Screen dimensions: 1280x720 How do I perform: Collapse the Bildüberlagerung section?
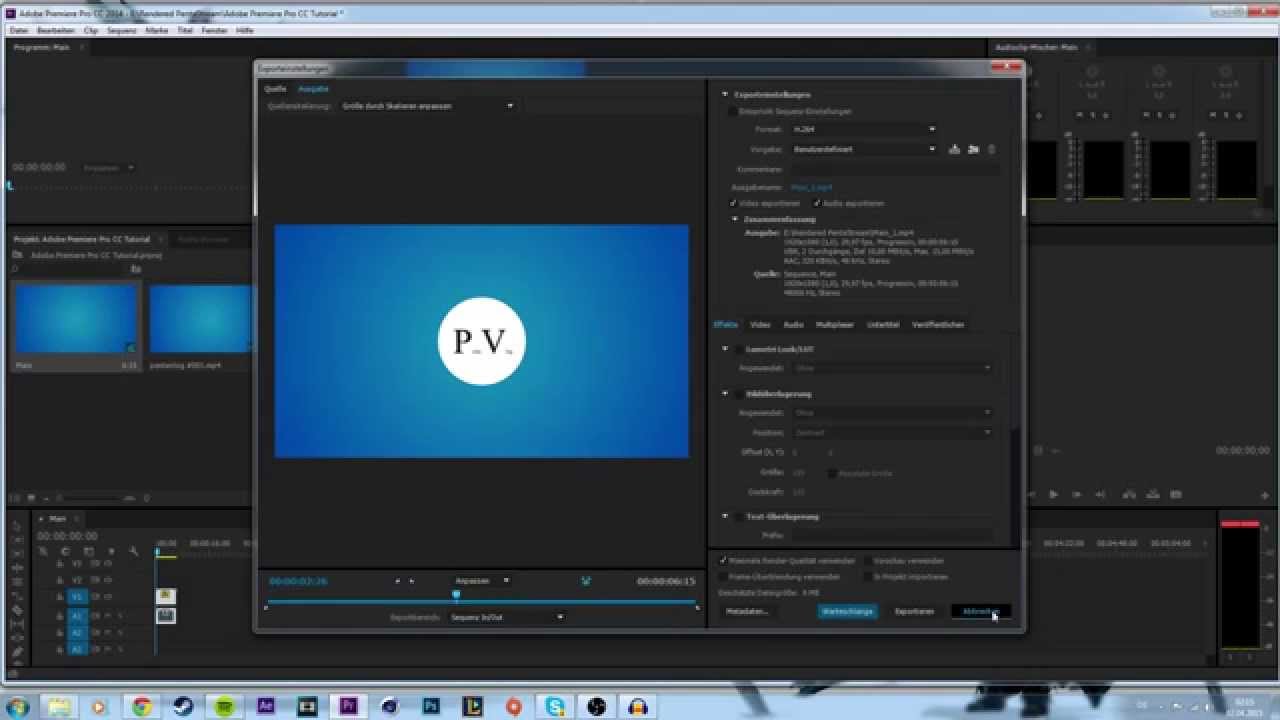[726, 394]
